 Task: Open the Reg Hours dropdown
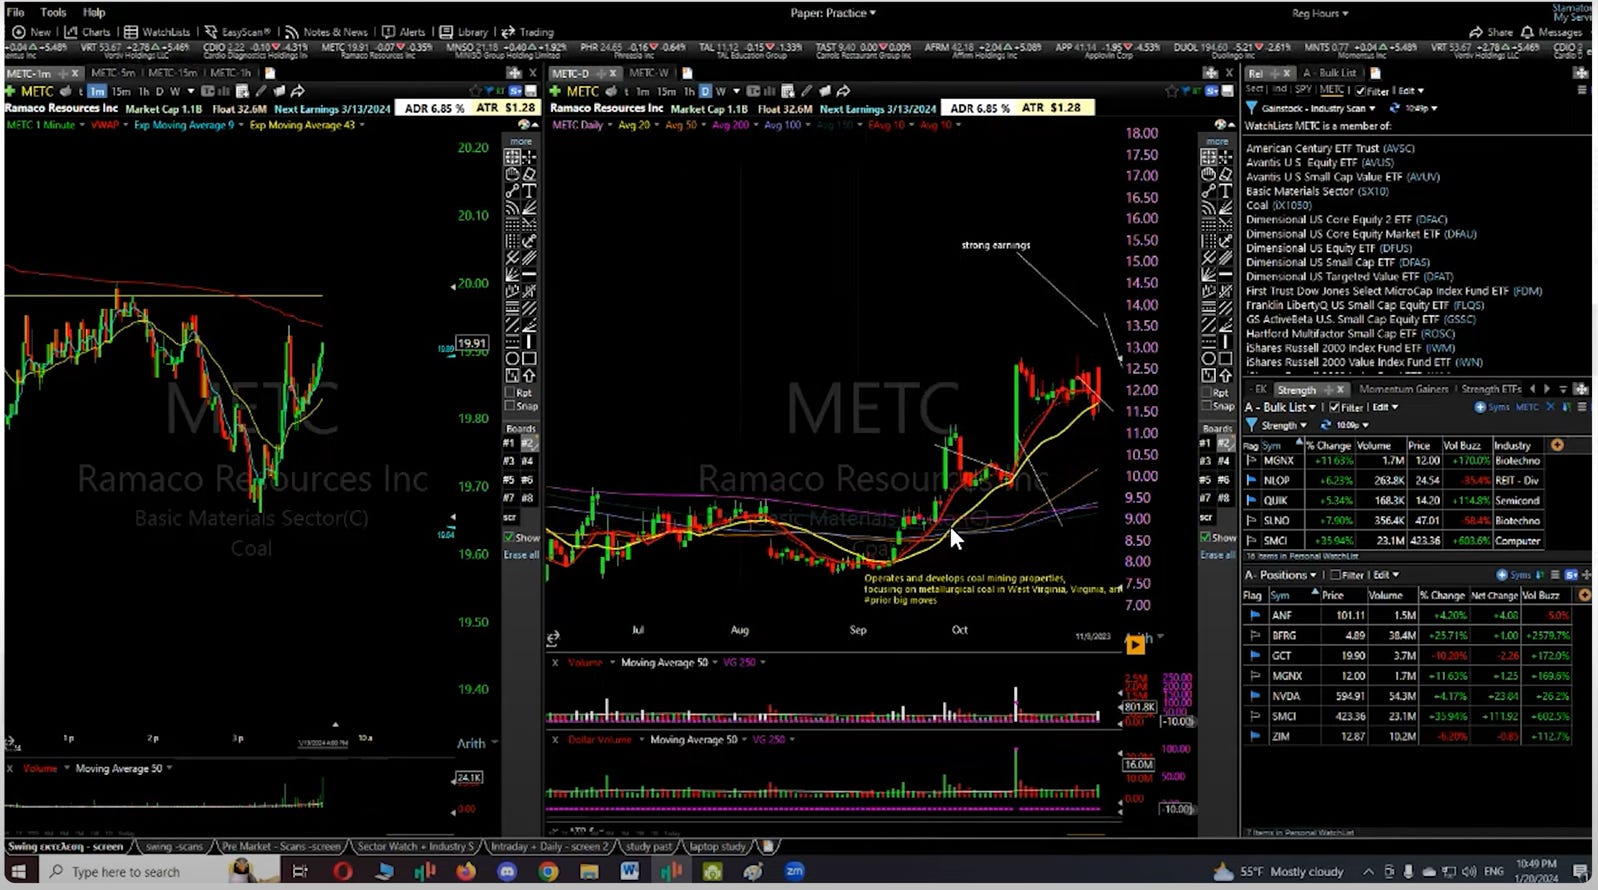click(1320, 13)
